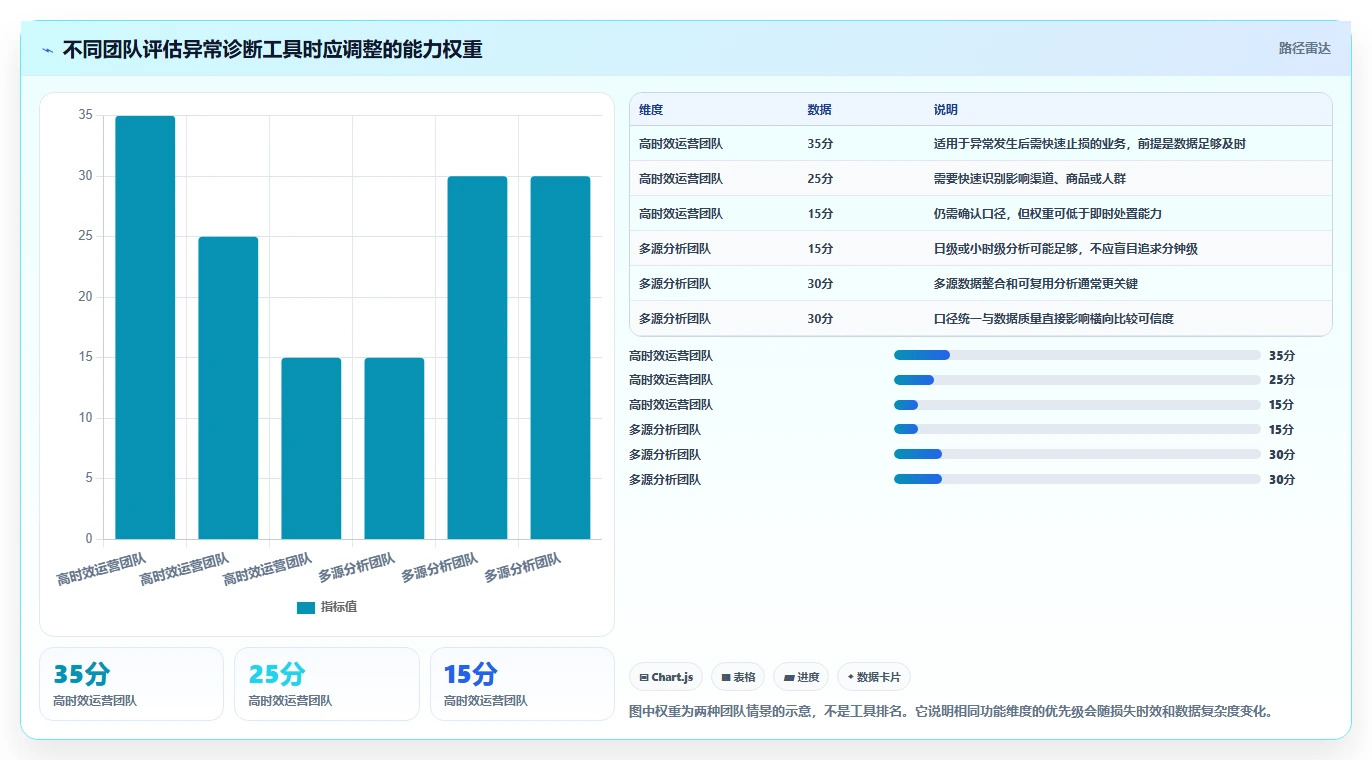Screen dimensions: 1372x760
Task: Select the 进度 chip
Action: point(801,677)
